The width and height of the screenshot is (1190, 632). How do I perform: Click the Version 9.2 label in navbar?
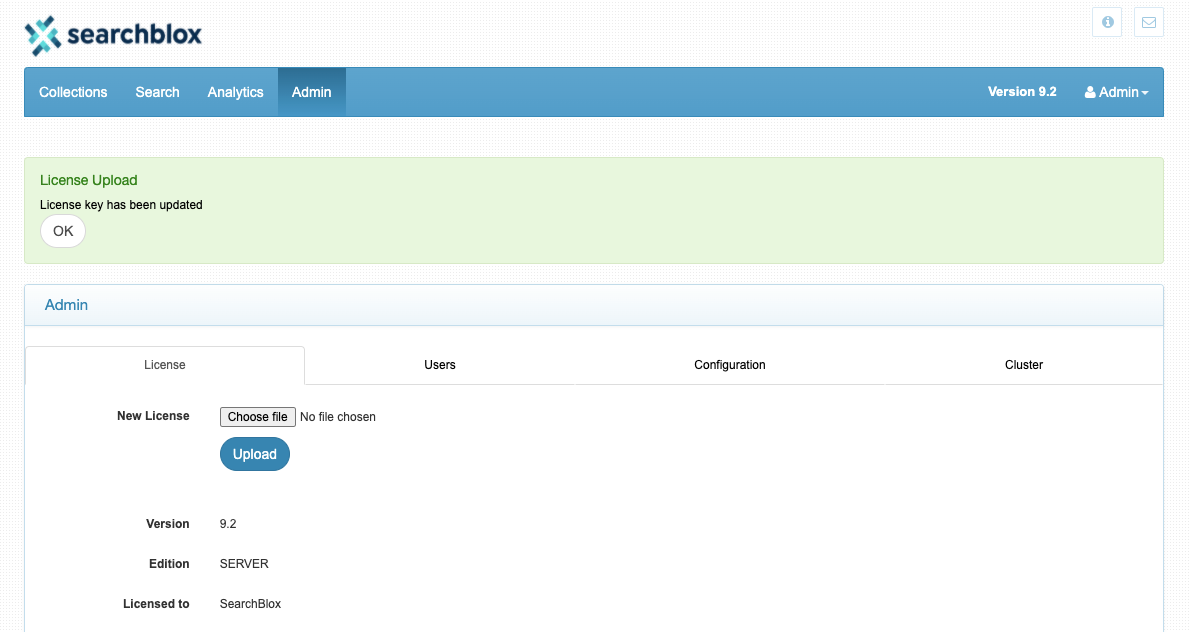(x=1022, y=92)
